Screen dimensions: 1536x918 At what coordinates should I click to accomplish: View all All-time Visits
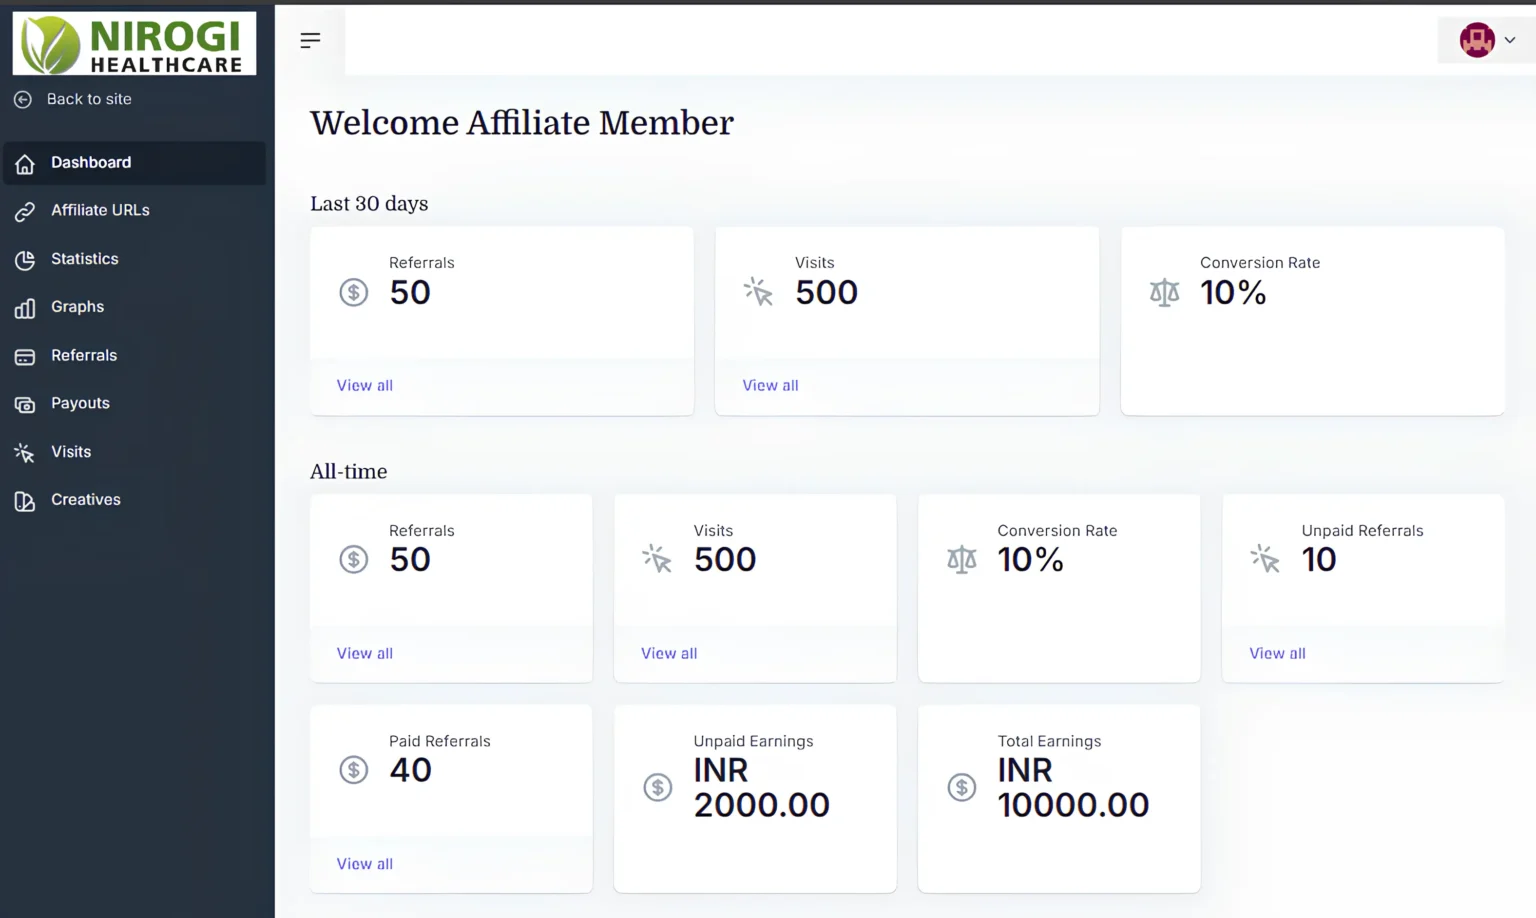pos(669,653)
